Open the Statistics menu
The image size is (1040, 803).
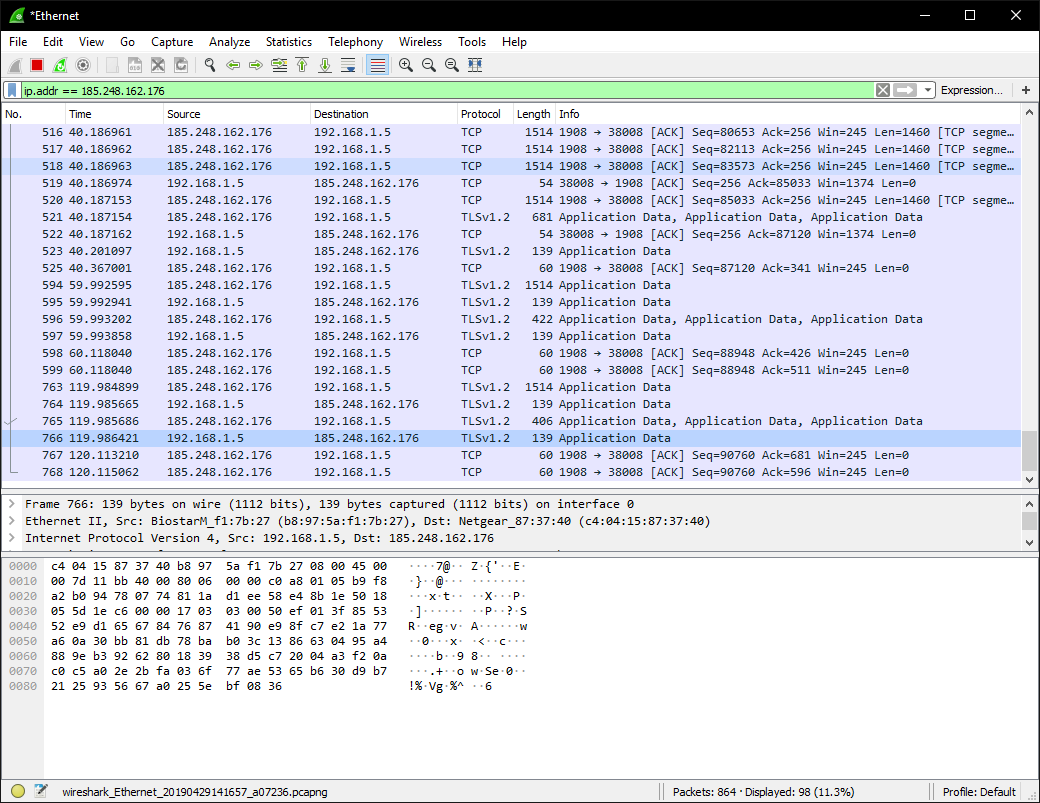point(288,42)
